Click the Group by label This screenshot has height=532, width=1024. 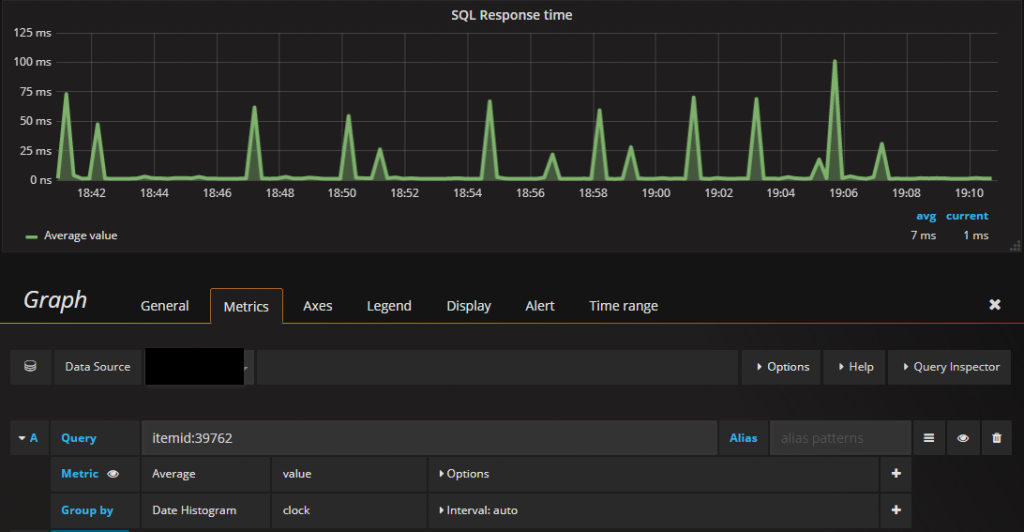[87, 510]
